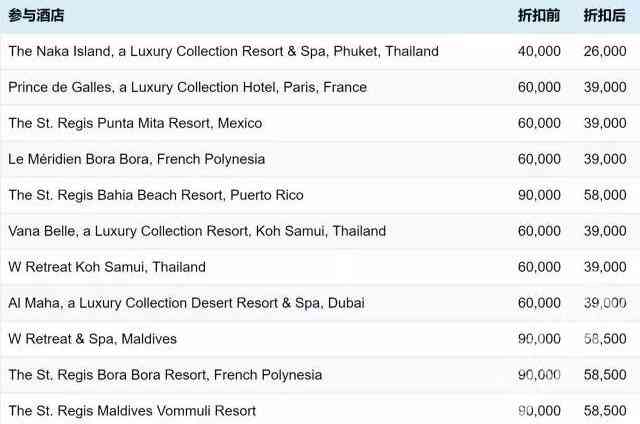The image size is (640, 424).
Task: Click 39,000 value in Prince de Galles row
Action: [x=604, y=87]
